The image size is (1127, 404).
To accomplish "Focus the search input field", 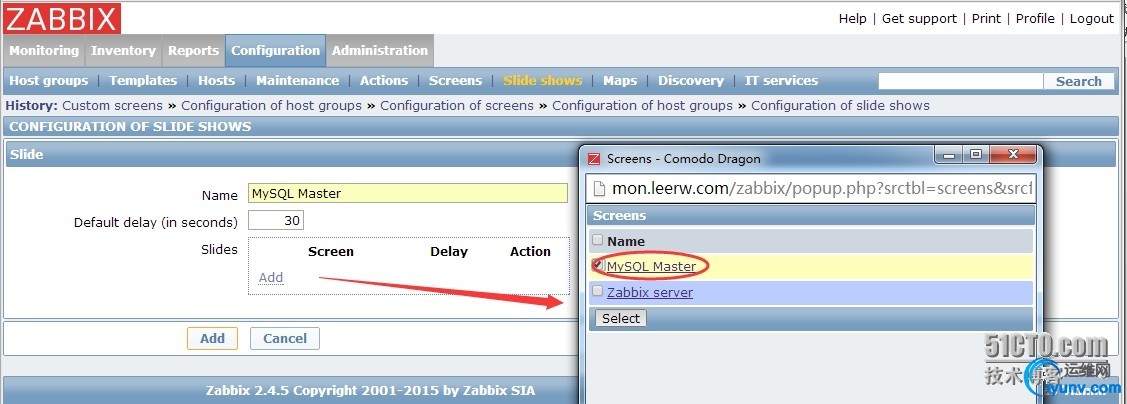I will pyautogui.click(x=960, y=81).
